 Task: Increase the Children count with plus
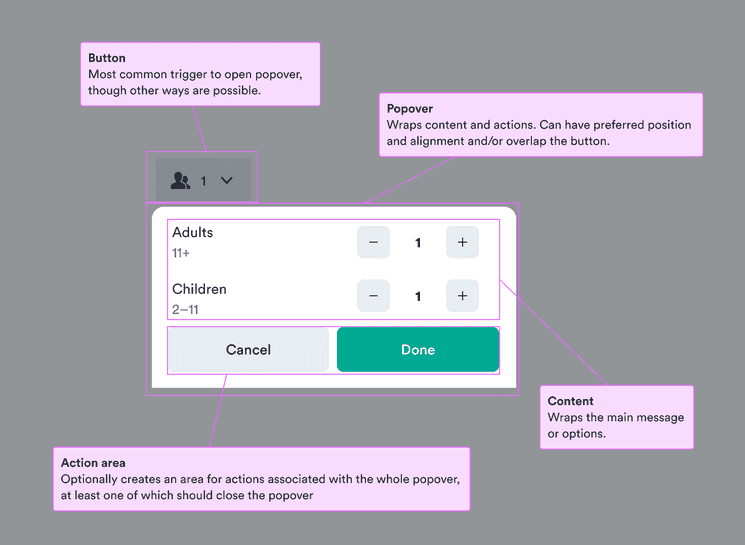click(462, 296)
